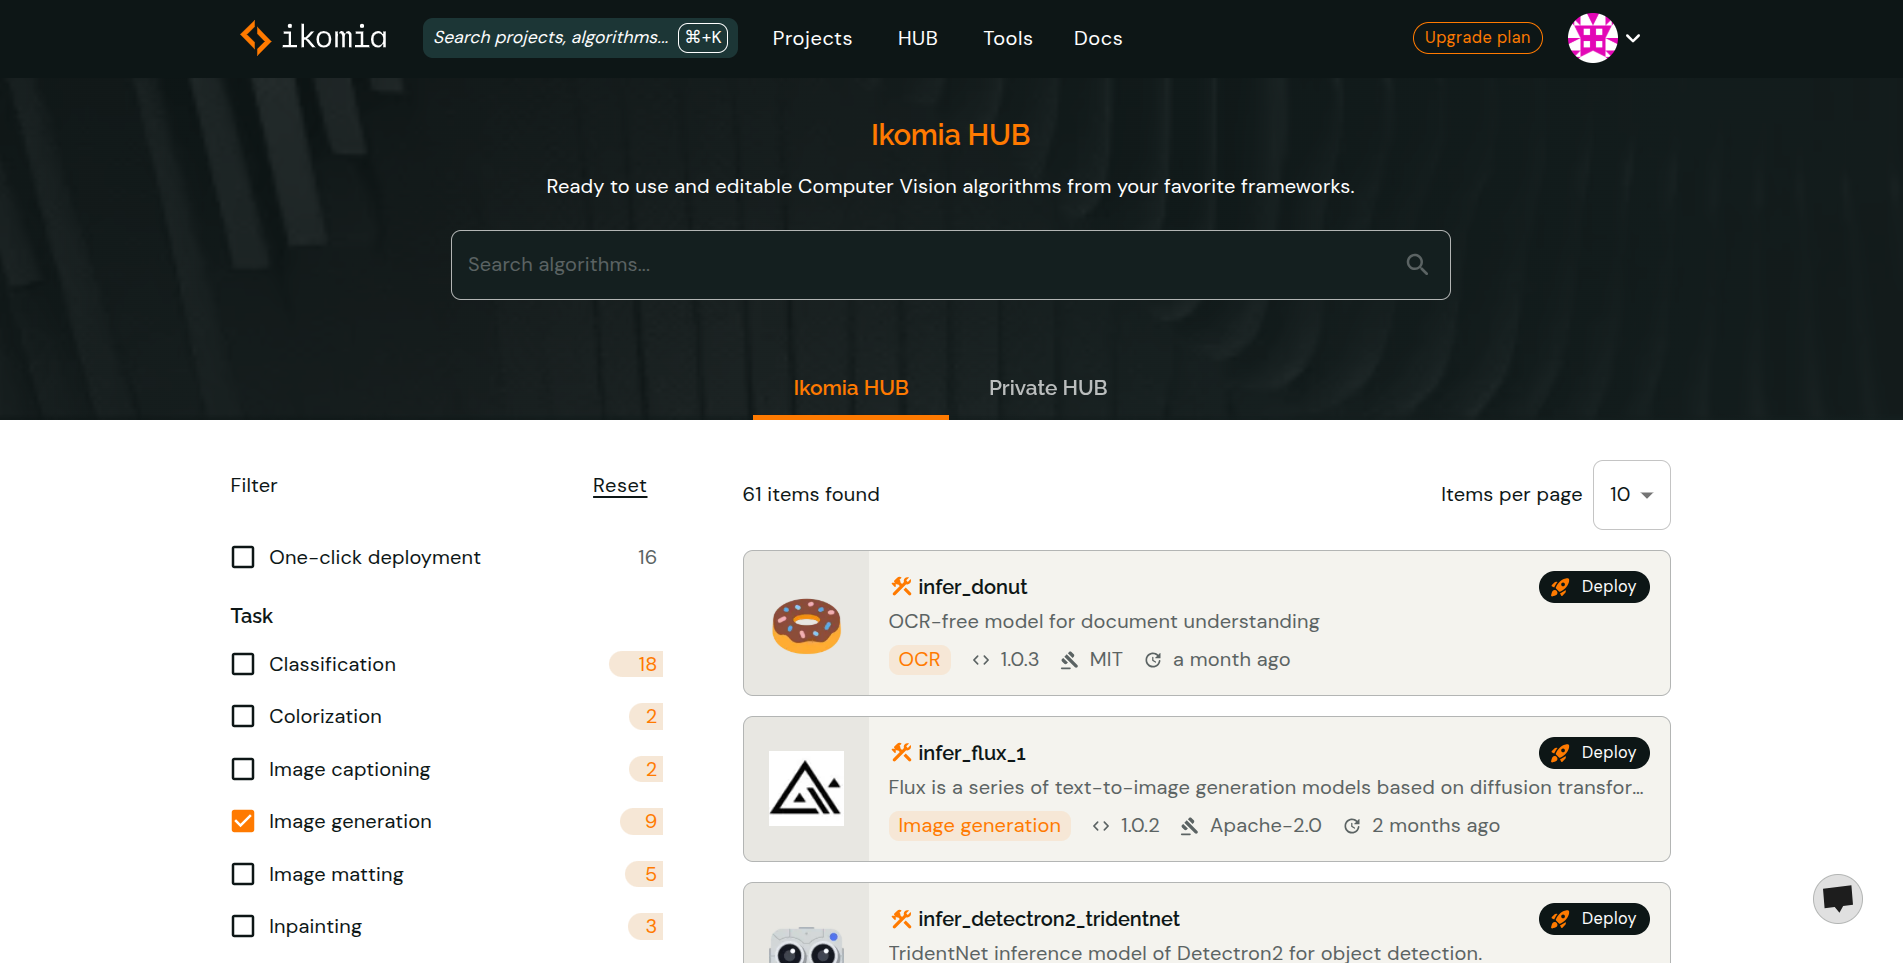Uncheck the Image generation filter
The height and width of the screenshot is (963, 1903).
coord(243,821)
